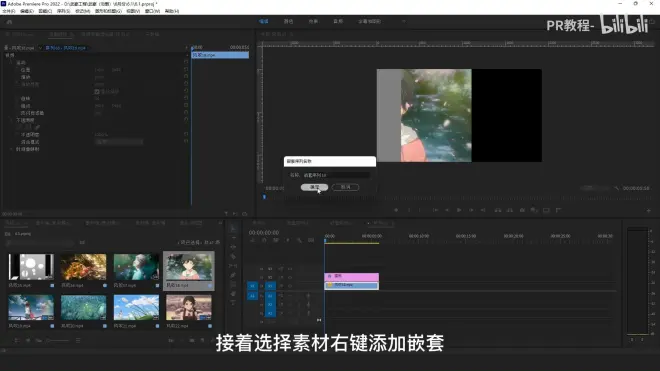Viewport: 660px width, 371px height.
Task: Open Program monitor Button Editor plus
Action: [x=649, y=210]
